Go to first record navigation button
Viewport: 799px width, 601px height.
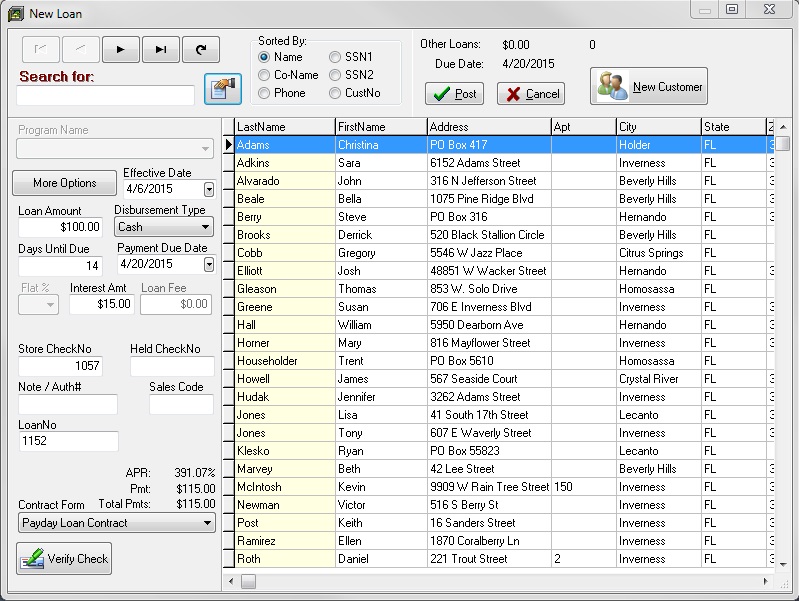point(41,49)
